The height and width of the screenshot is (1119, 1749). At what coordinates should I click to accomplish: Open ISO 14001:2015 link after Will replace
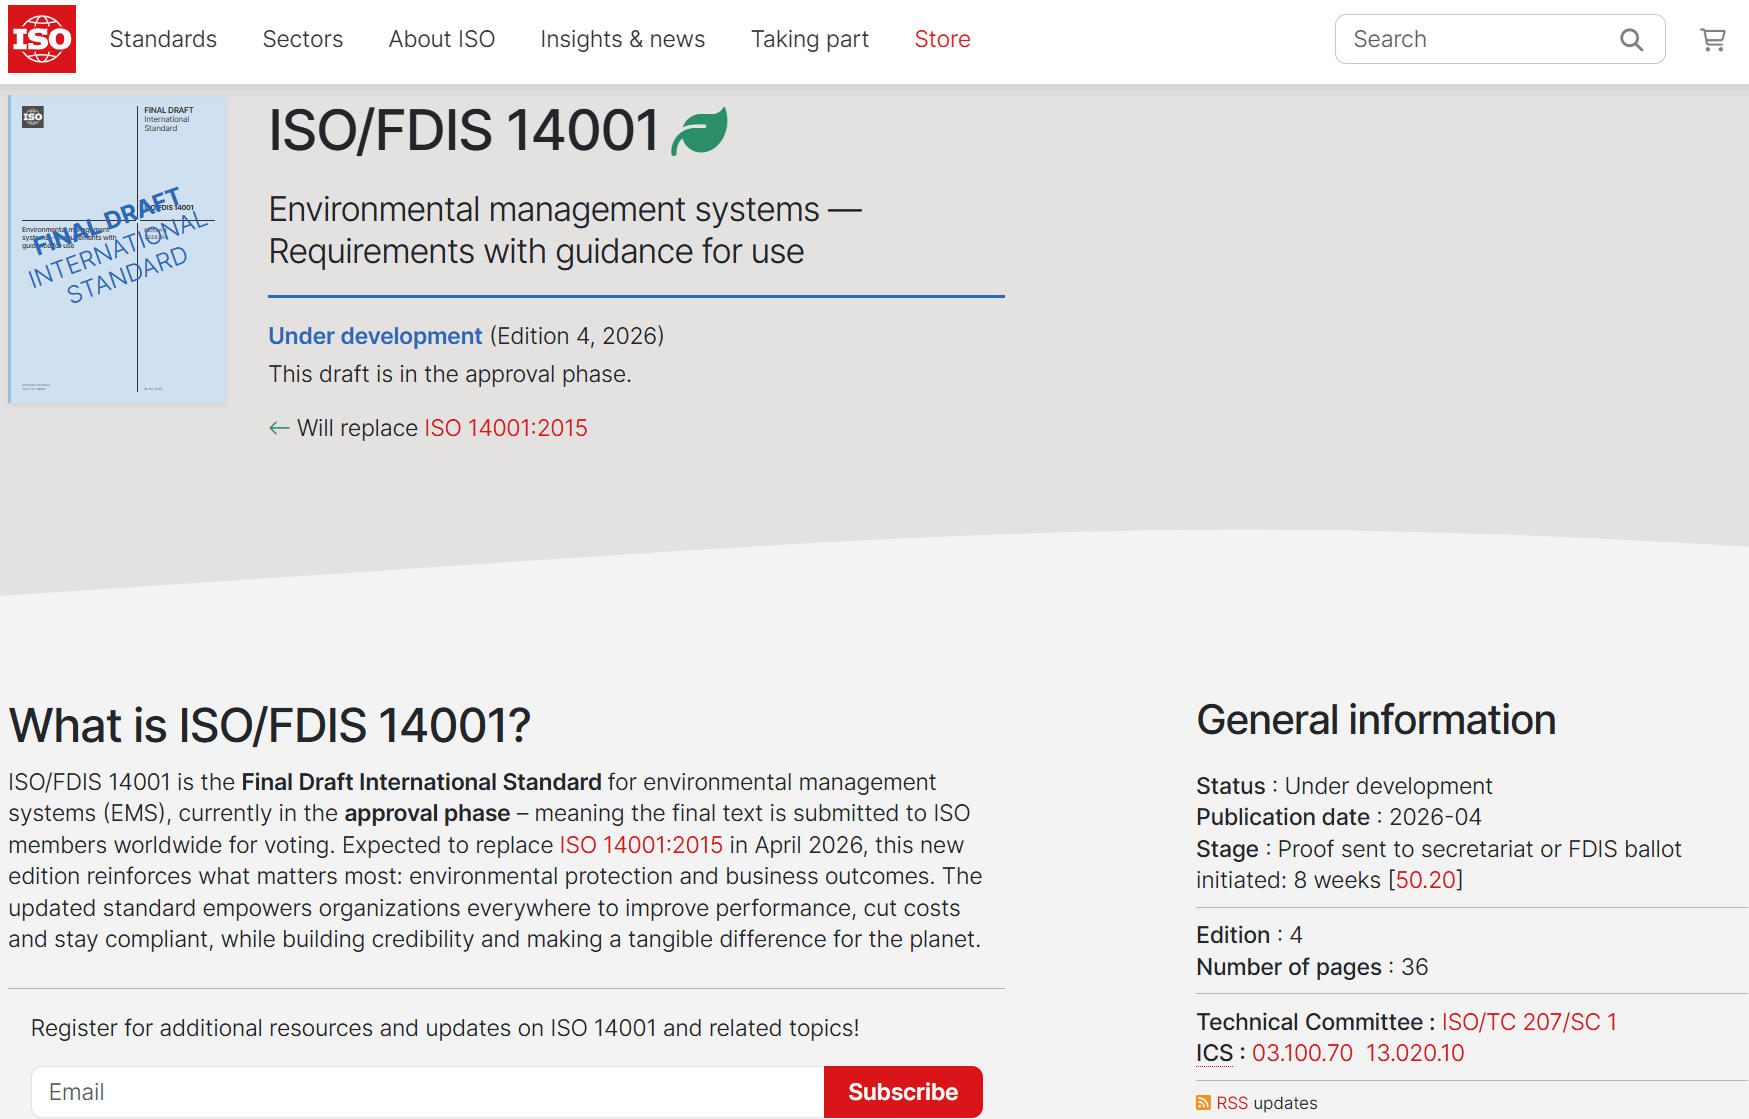[506, 428]
